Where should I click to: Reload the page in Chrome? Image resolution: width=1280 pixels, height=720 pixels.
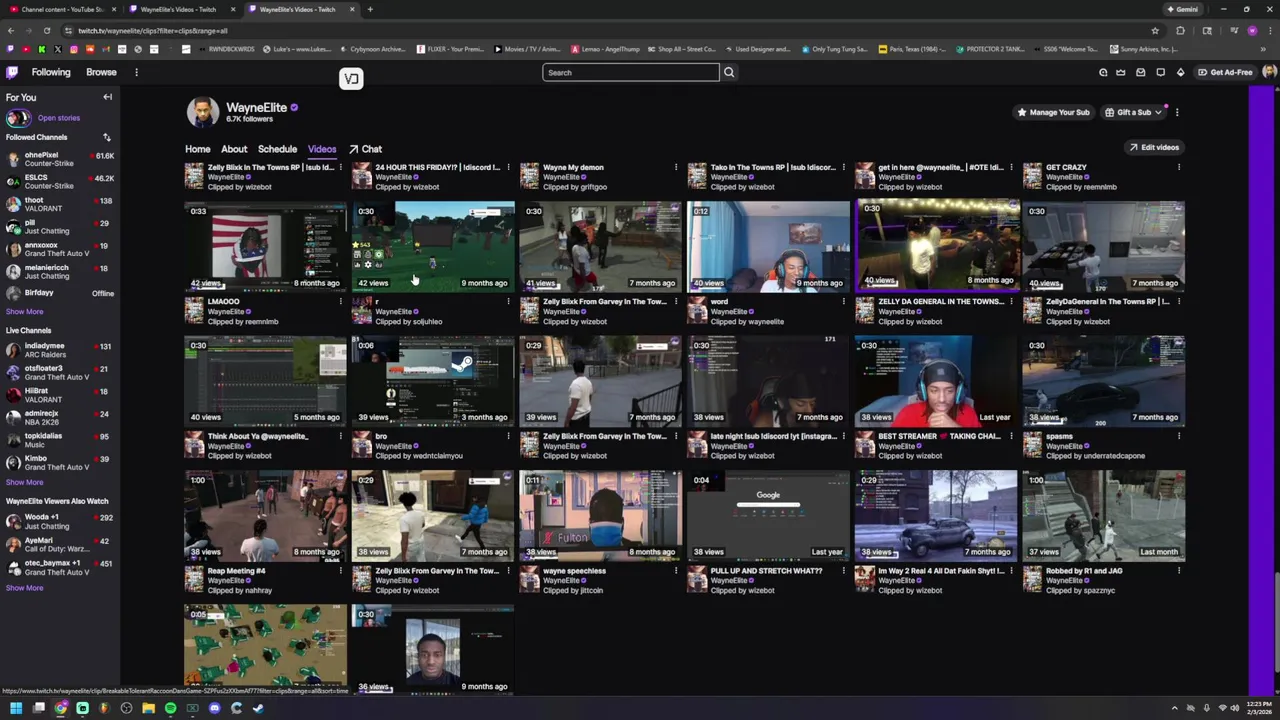[x=46, y=30]
